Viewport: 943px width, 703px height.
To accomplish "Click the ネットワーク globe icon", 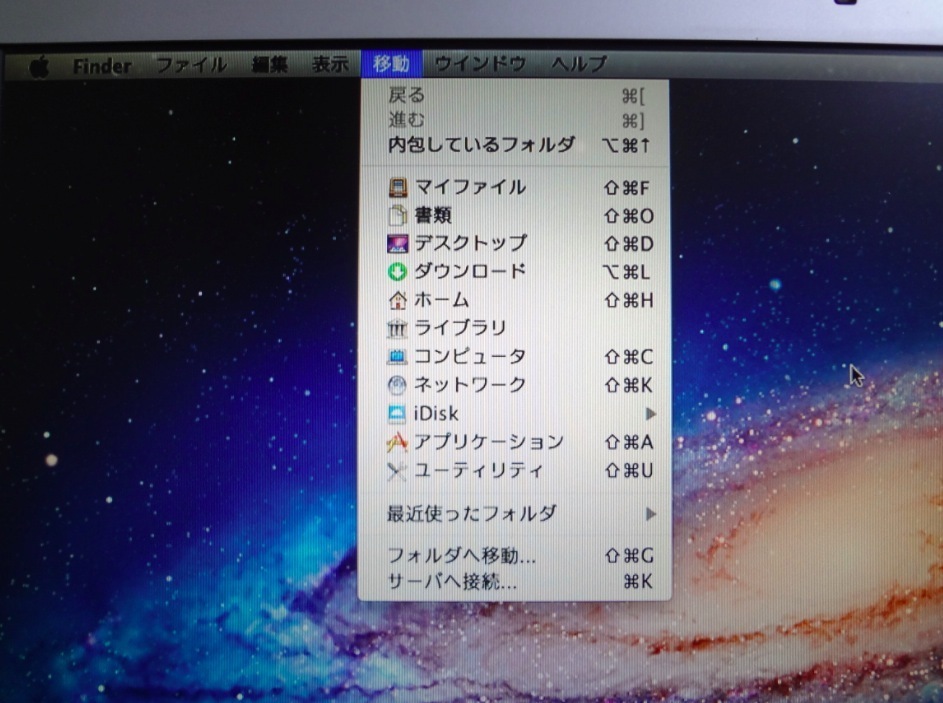I will point(398,385).
